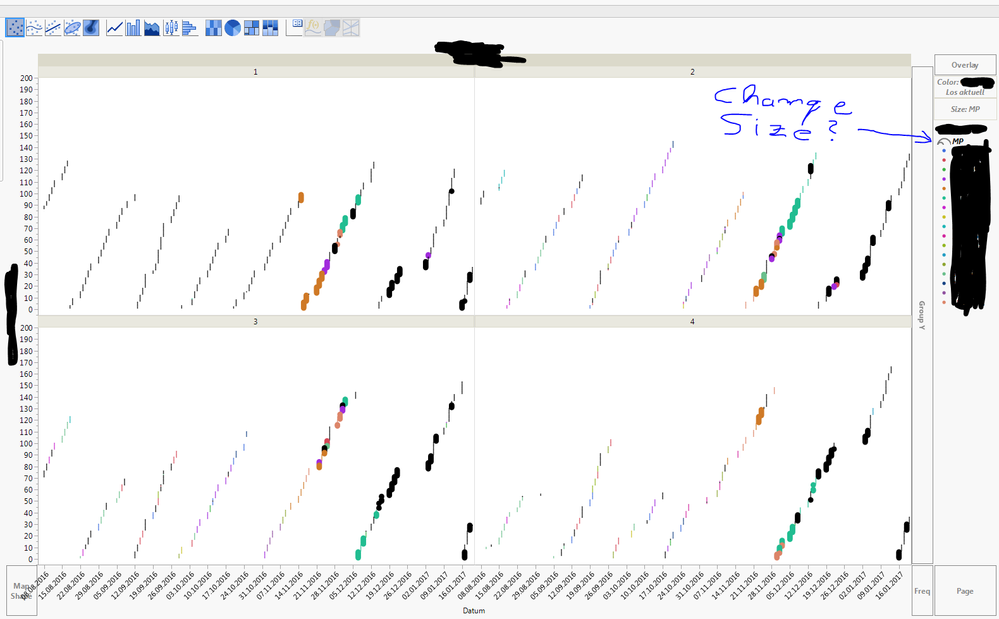Click the Overlay zone button
The width and height of the screenshot is (999, 619).
pyautogui.click(x=963, y=64)
